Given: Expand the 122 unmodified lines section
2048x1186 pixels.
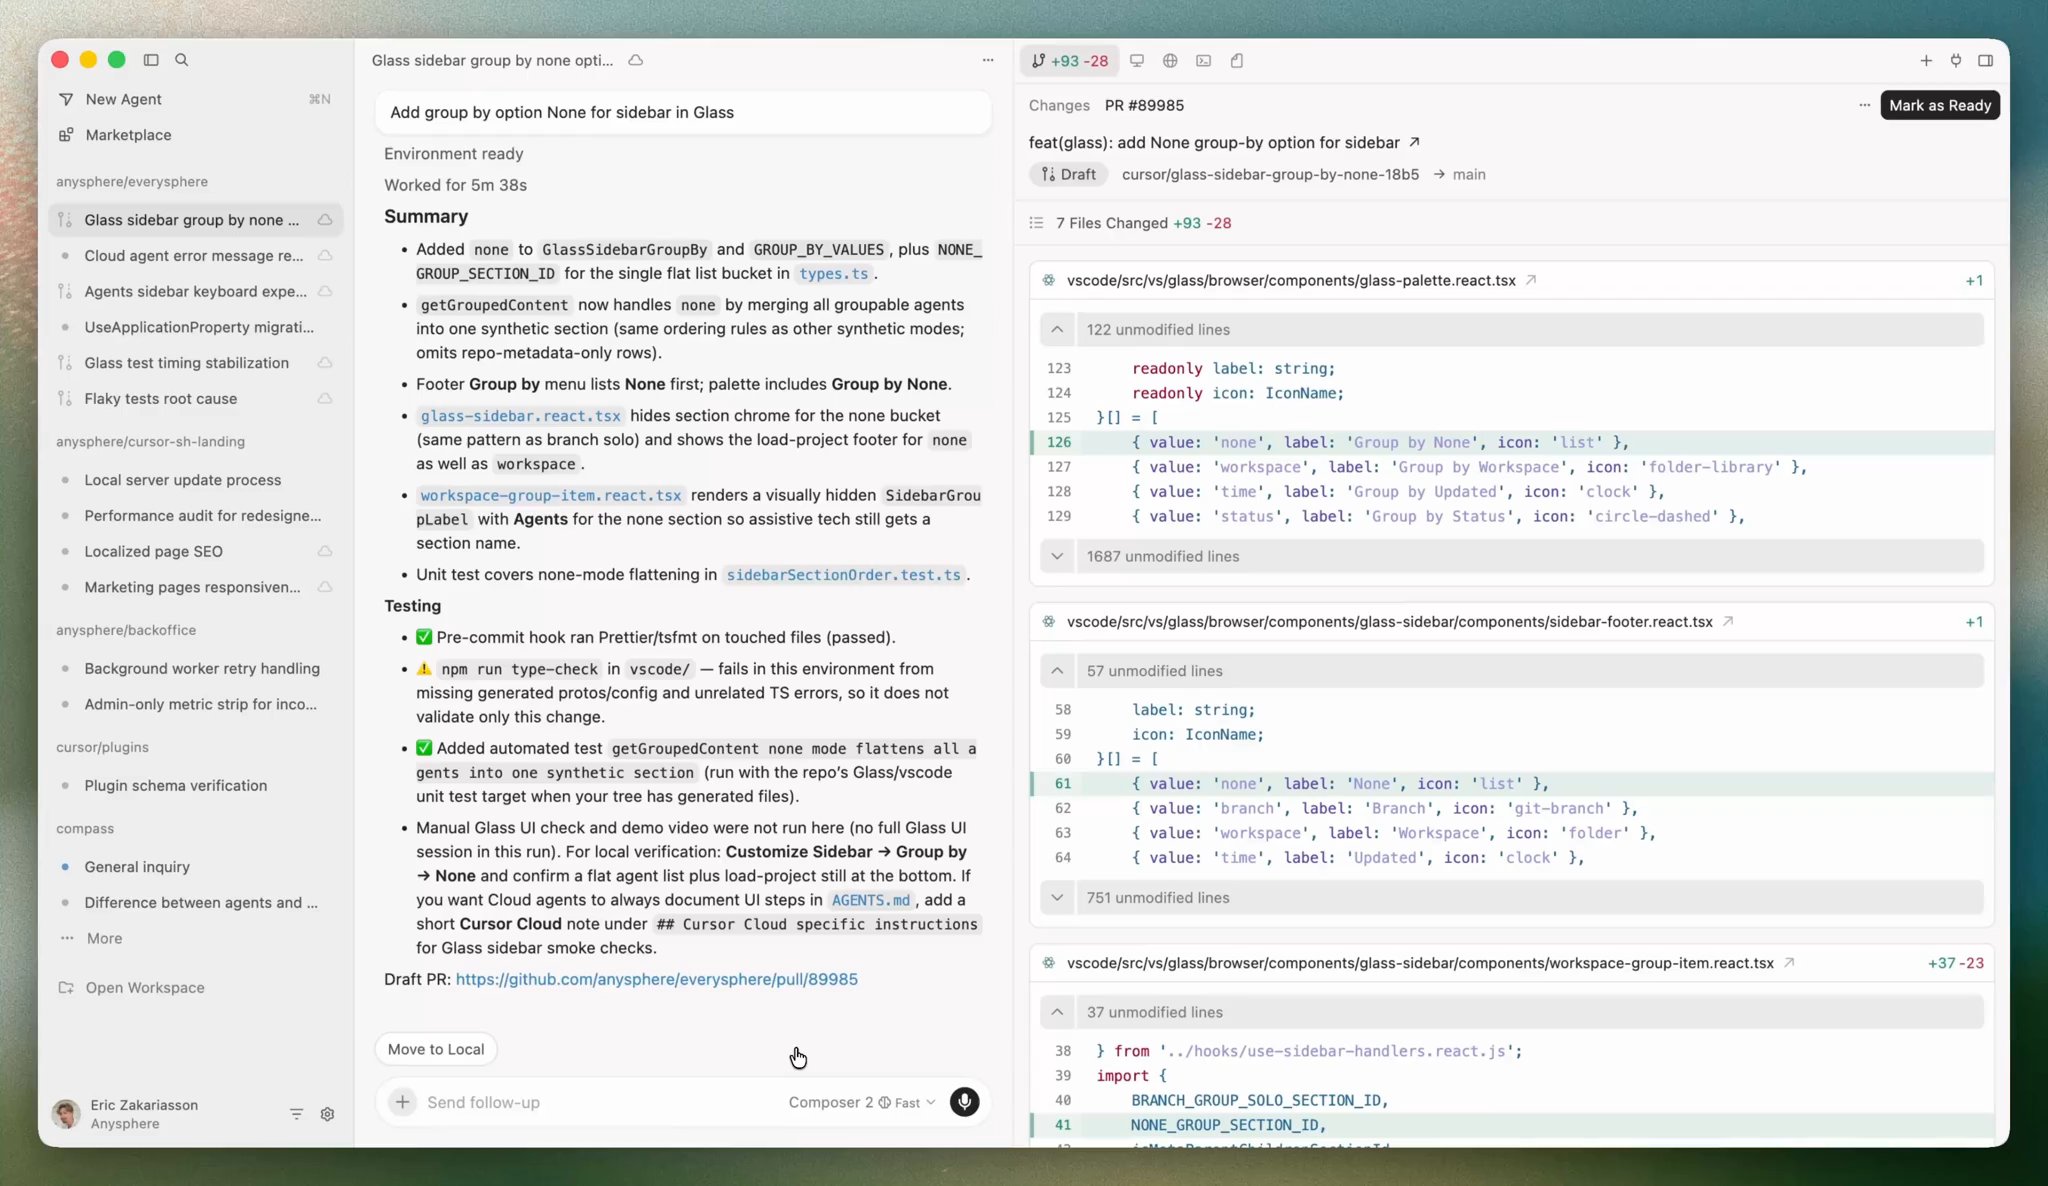Looking at the screenshot, I should 1057,330.
